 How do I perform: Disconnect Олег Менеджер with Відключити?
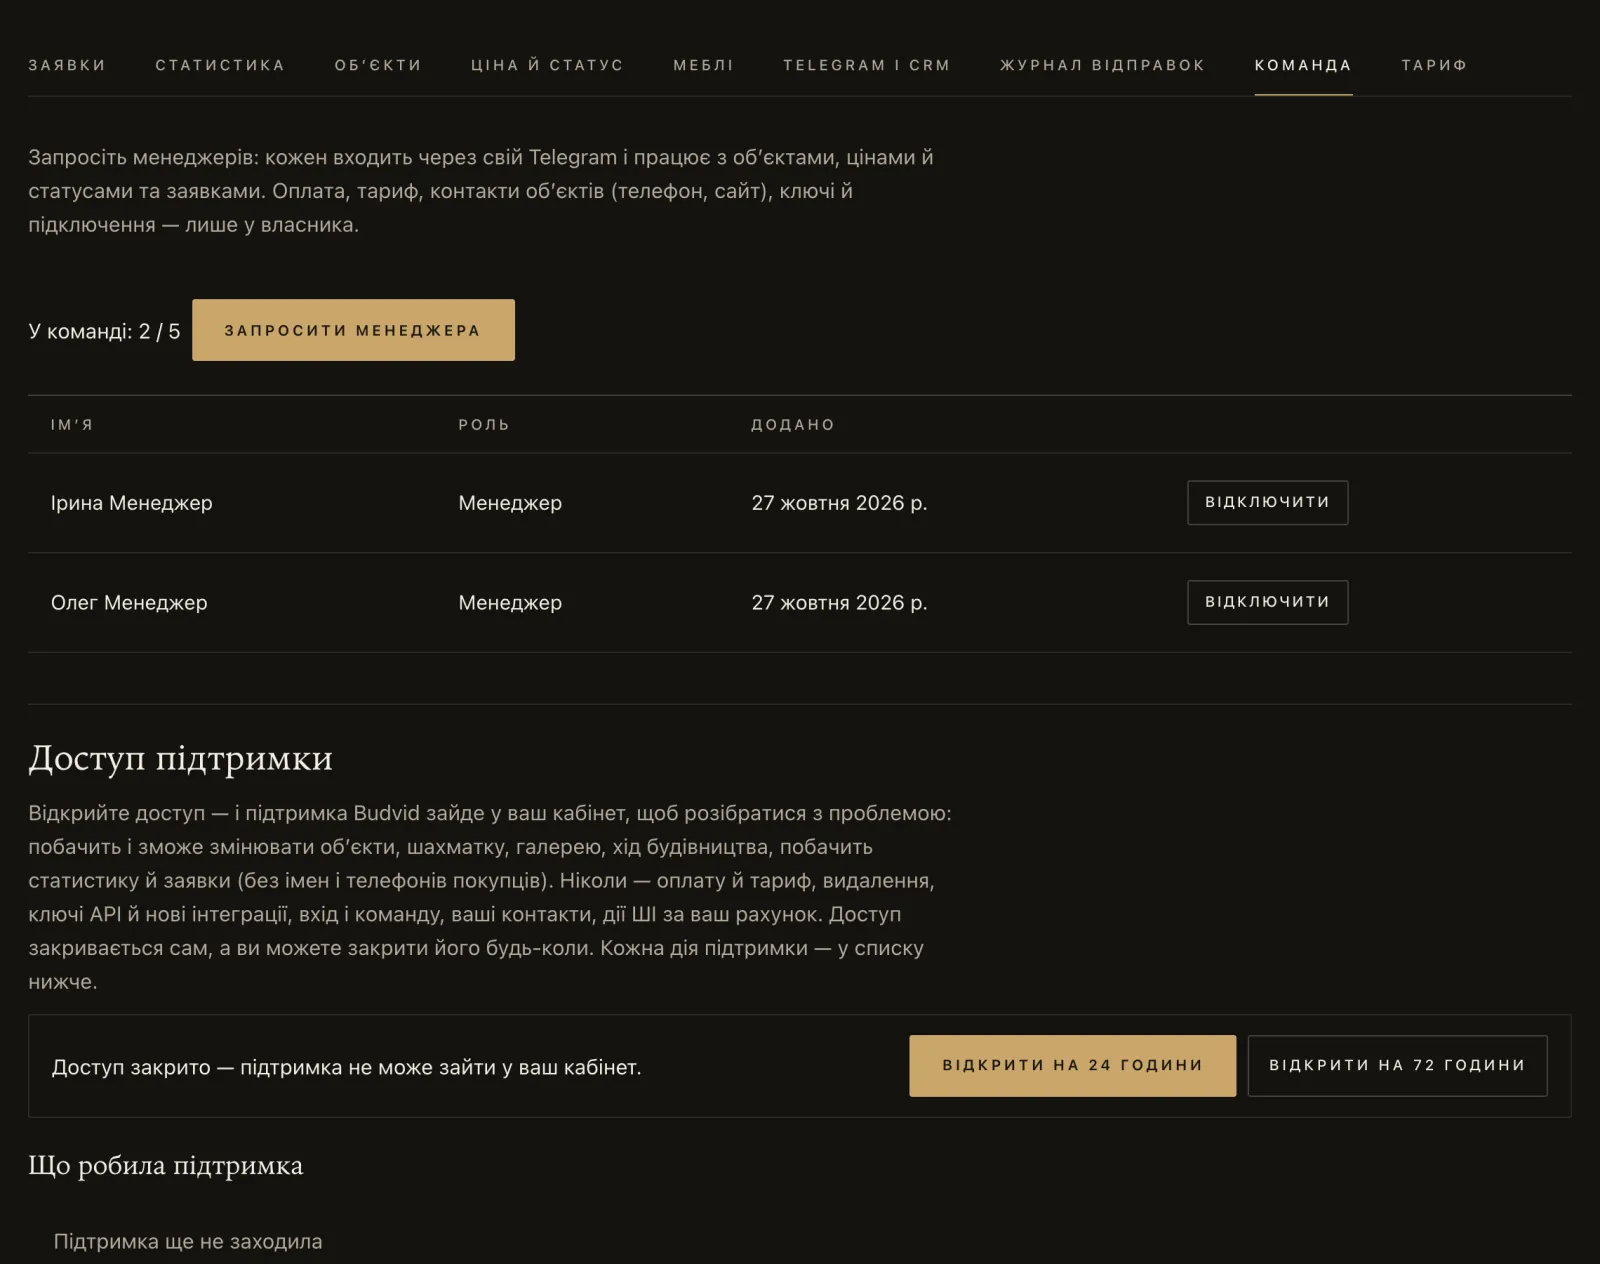coord(1267,602)
